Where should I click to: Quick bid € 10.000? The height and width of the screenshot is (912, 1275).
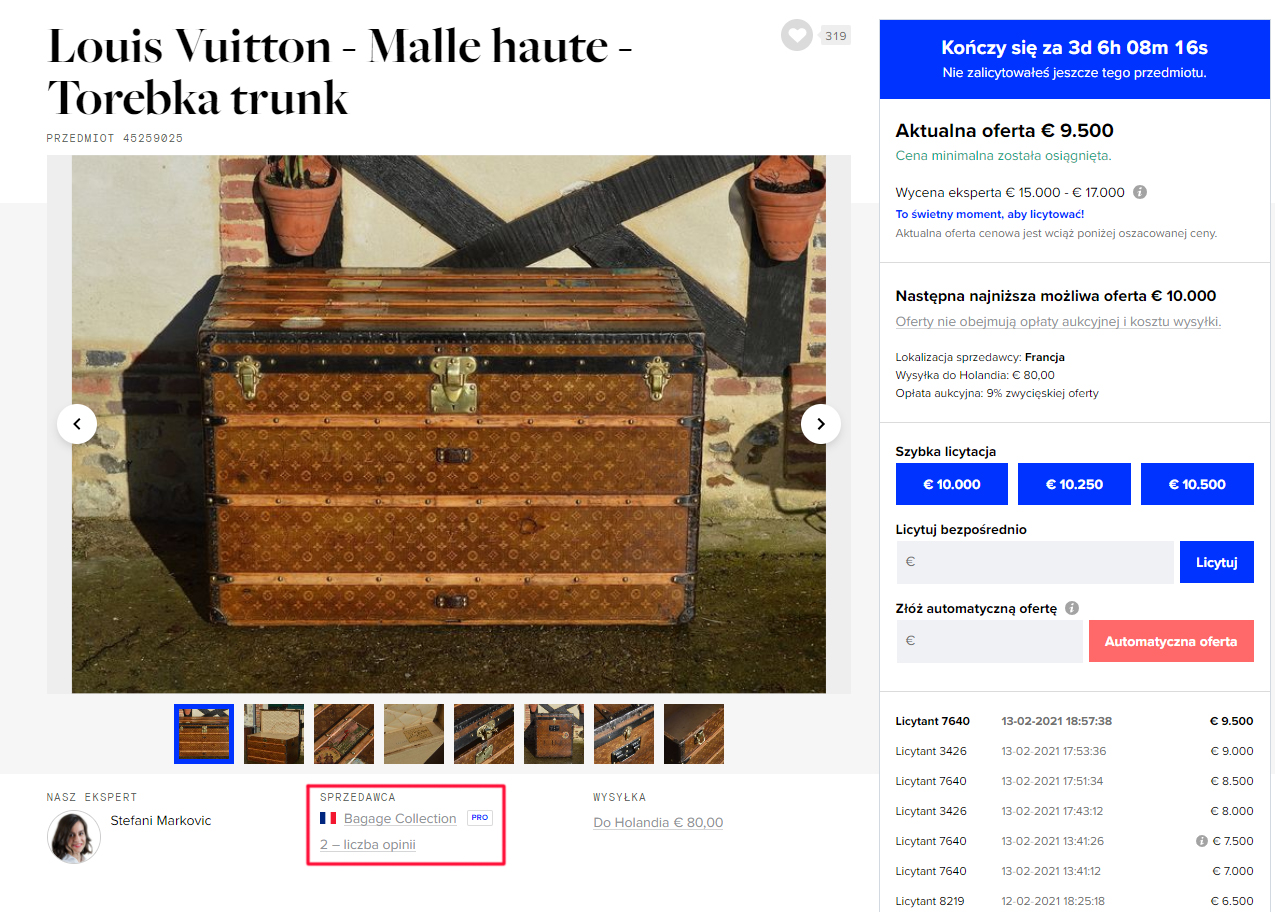pyautogui.click(x=950, y=484)
